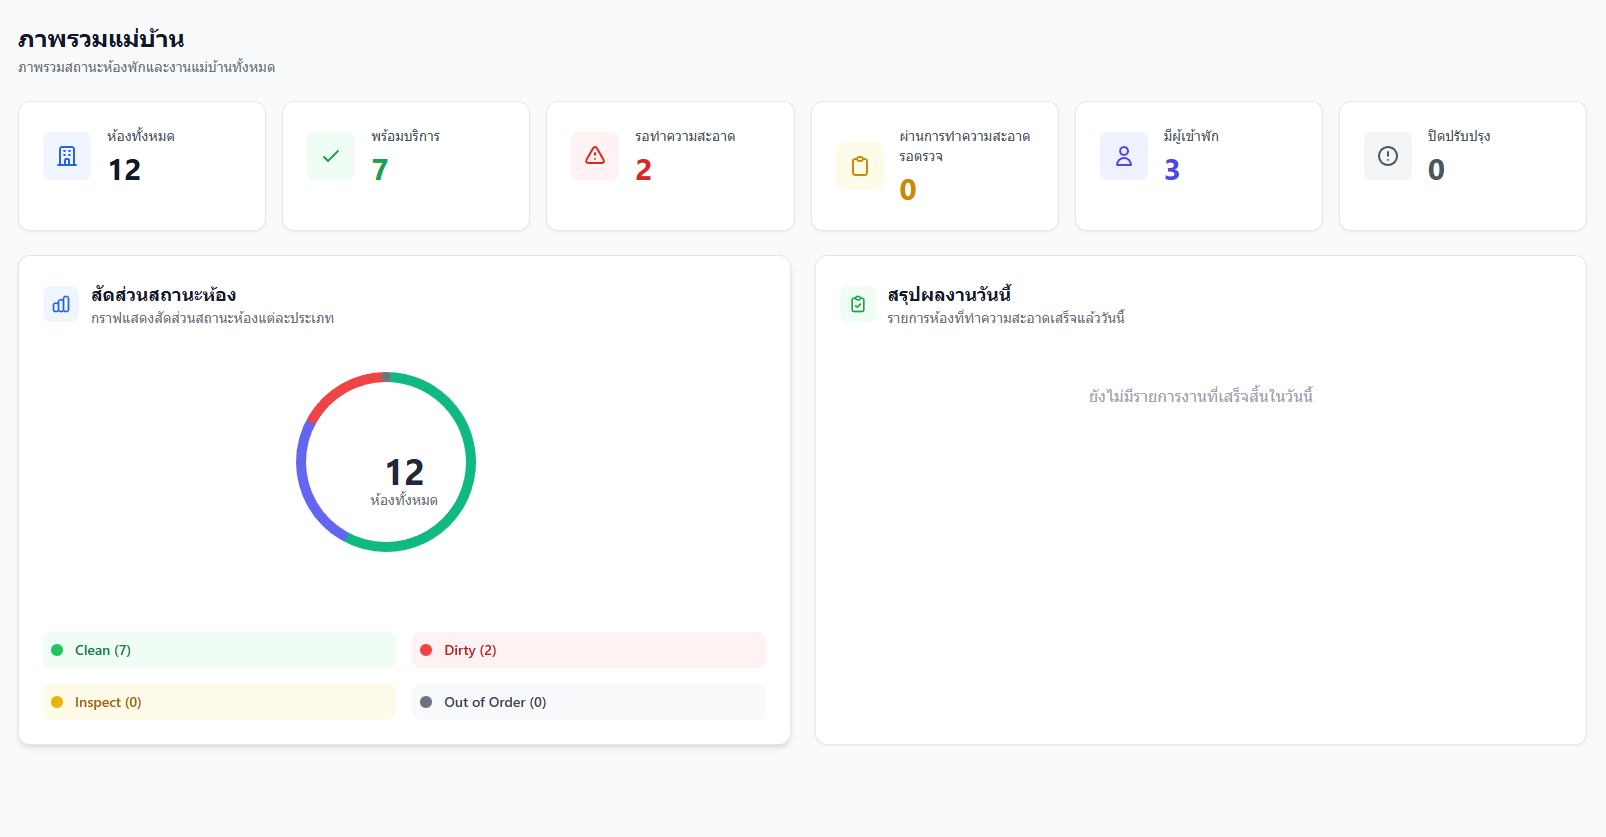
Task: Select the Clean (7) legend item
Action: click(219, 650)
